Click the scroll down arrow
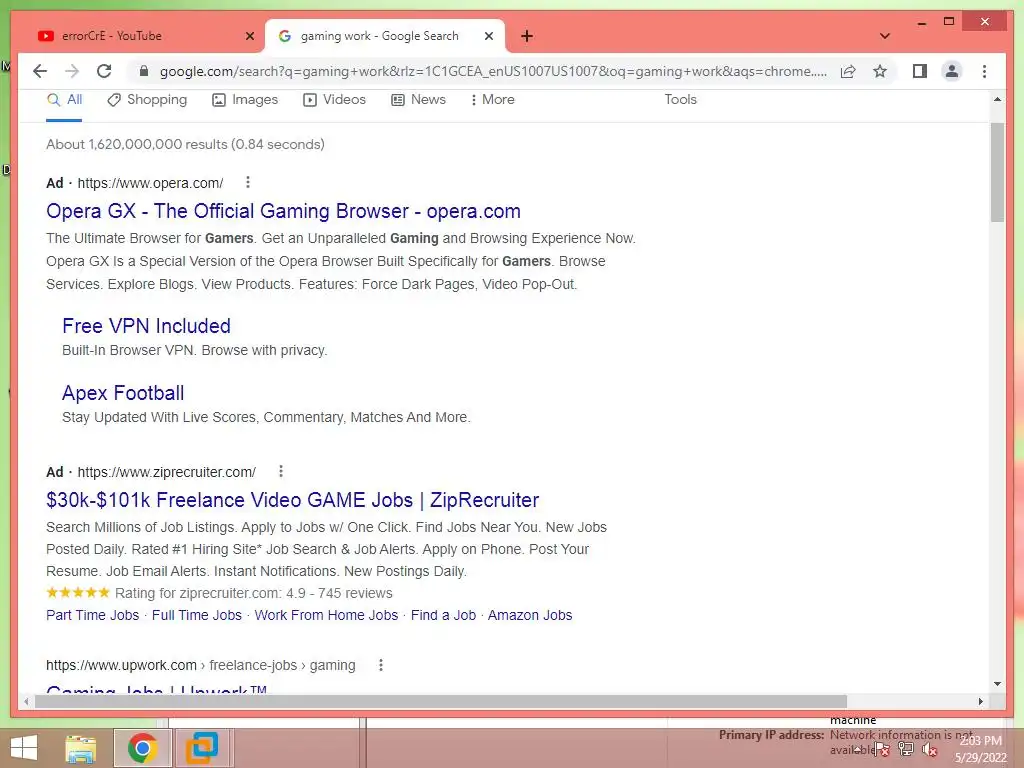 click(997, 684)
